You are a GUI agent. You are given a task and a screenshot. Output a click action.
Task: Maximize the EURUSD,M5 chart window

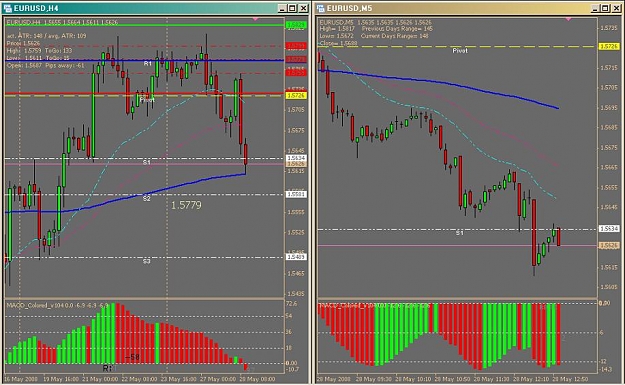pos(605,8)
